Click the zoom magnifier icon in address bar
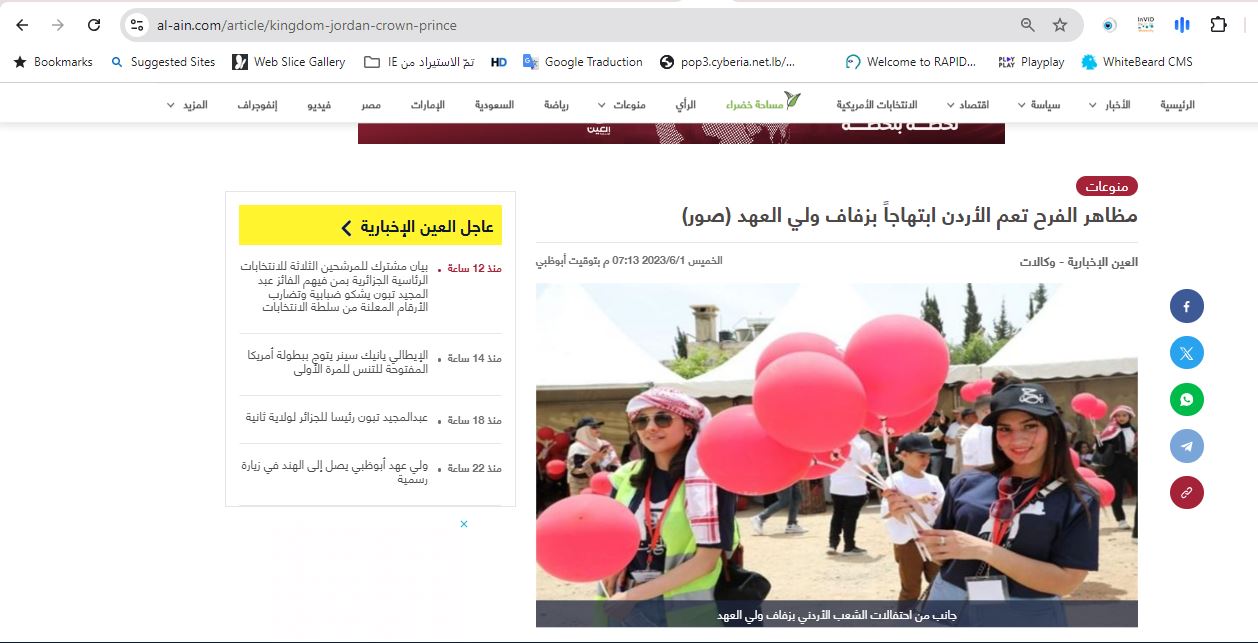1258x643 pixels. [1027, 25]
